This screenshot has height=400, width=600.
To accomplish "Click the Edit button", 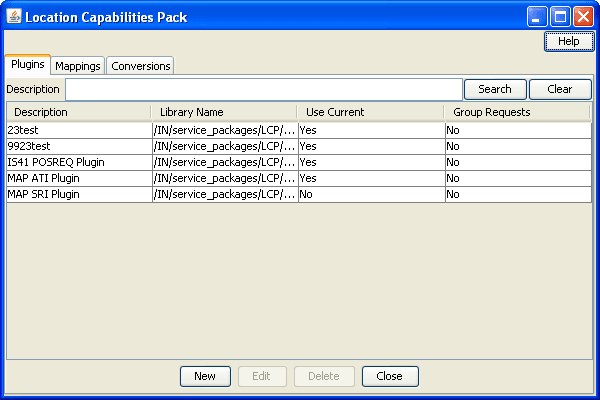I will (x=262, y=376).
